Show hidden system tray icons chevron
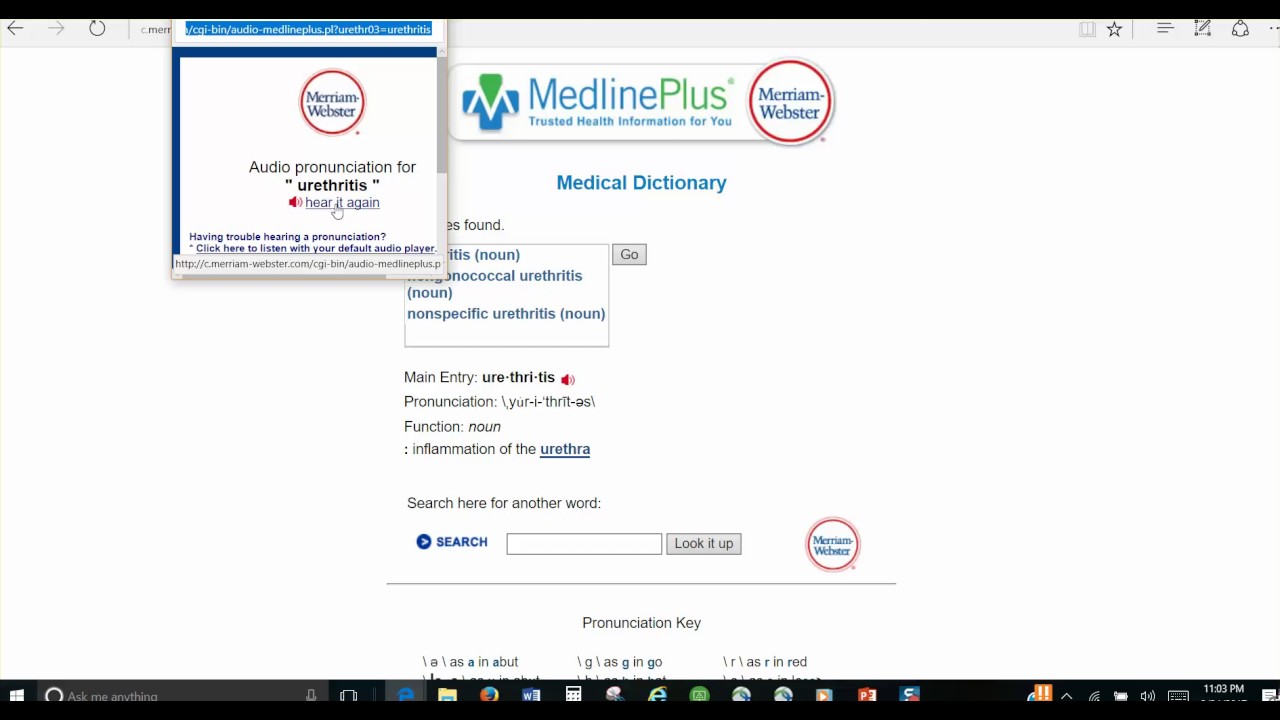 pyautogui.click(x=1067, y=697)
